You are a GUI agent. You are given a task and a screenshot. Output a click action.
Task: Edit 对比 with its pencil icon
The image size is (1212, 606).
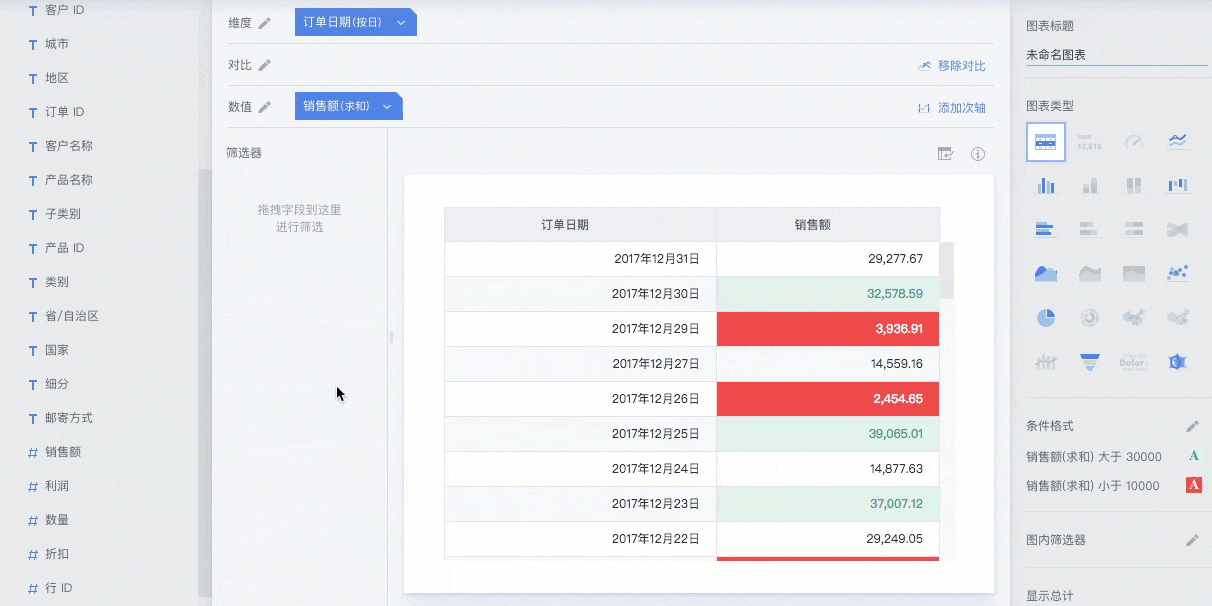pyautogui.click(x=264, y=65)
